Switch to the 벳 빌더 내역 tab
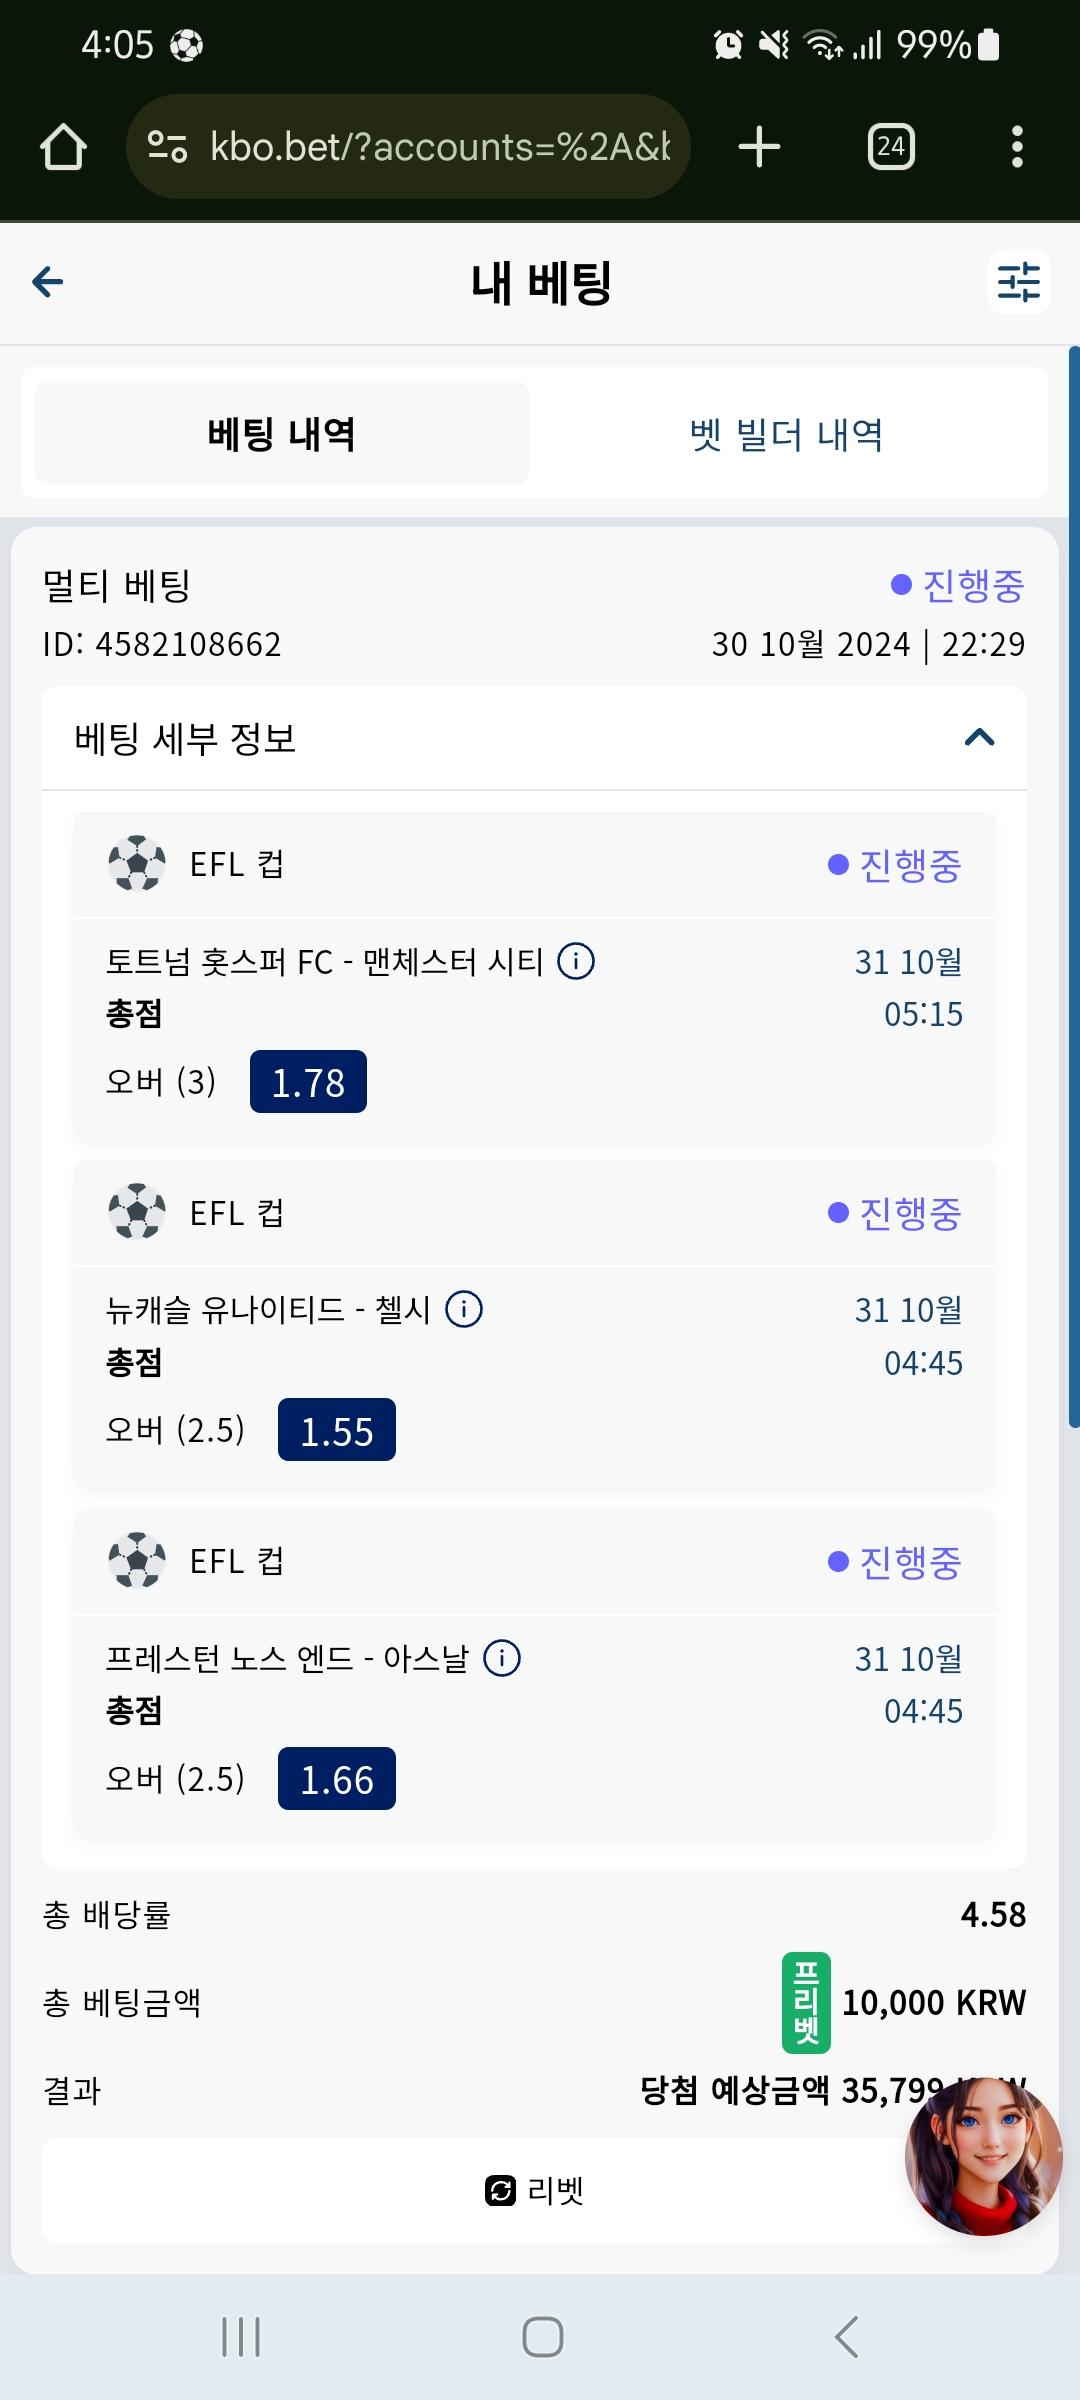1080x2400 pixels. point(787,434)
